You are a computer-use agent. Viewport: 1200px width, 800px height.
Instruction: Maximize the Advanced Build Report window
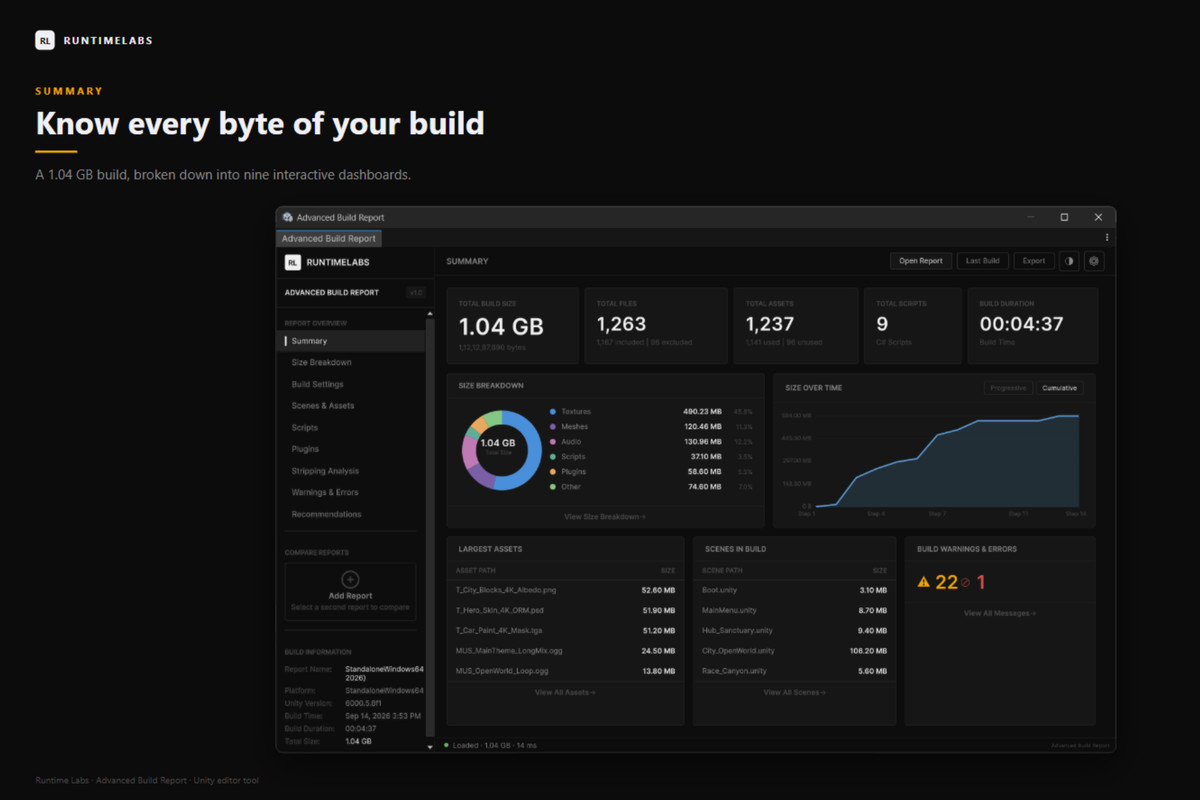1064,217
